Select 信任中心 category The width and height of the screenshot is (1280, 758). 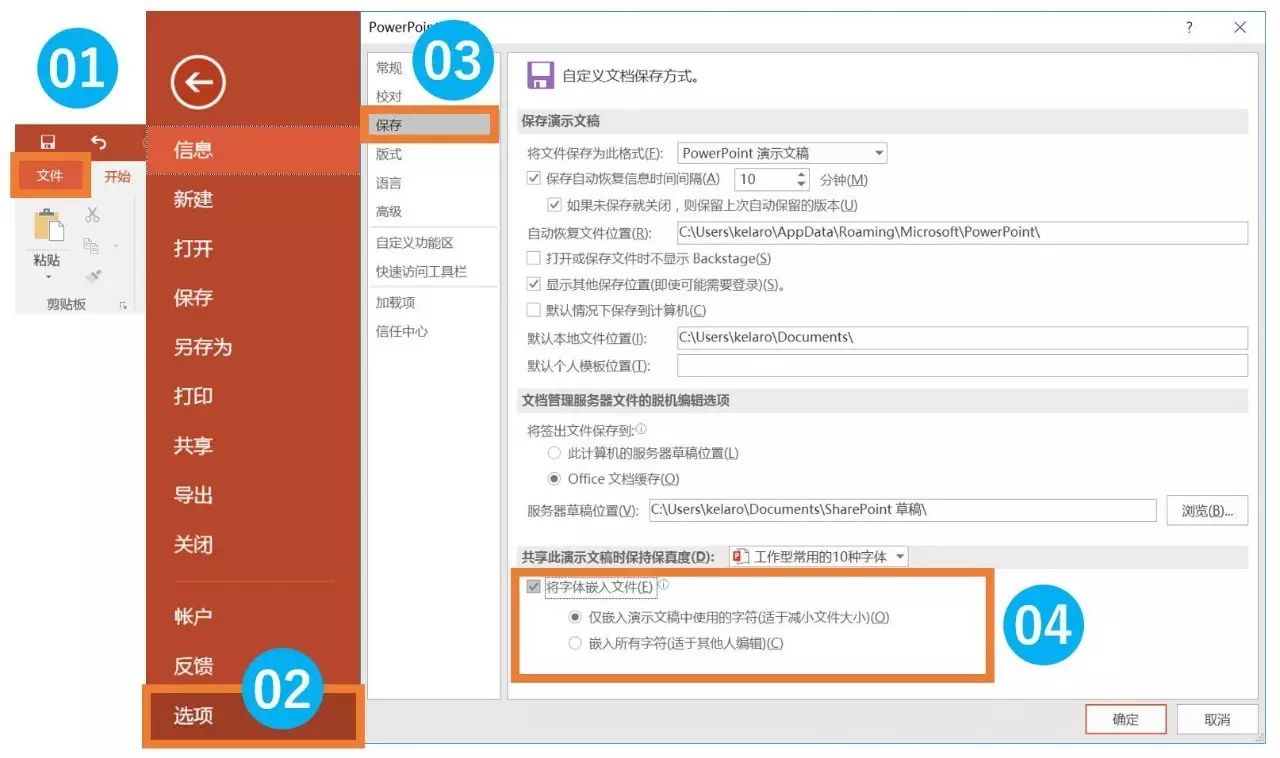[x=402, y=331]
